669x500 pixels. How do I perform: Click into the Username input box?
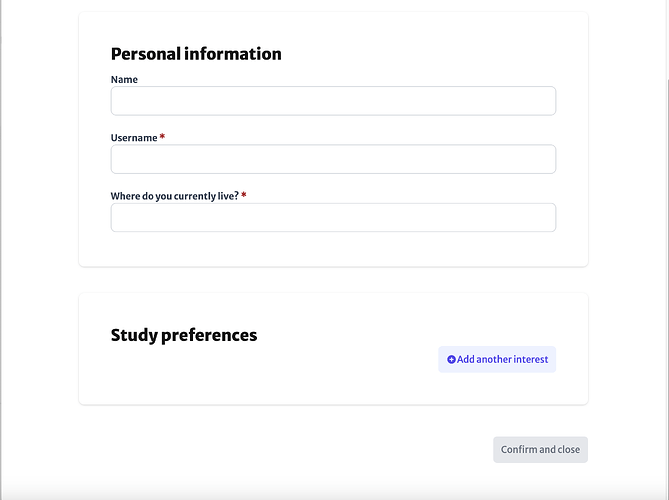[x=333, y=159]
